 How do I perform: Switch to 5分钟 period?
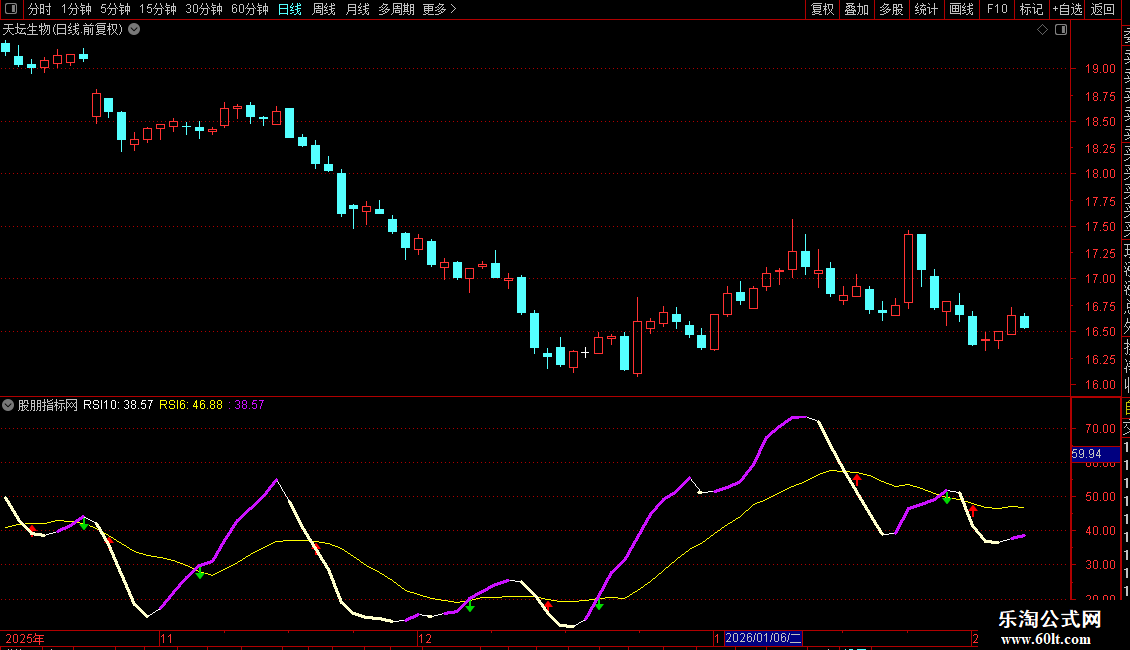[x=115, y=9]
